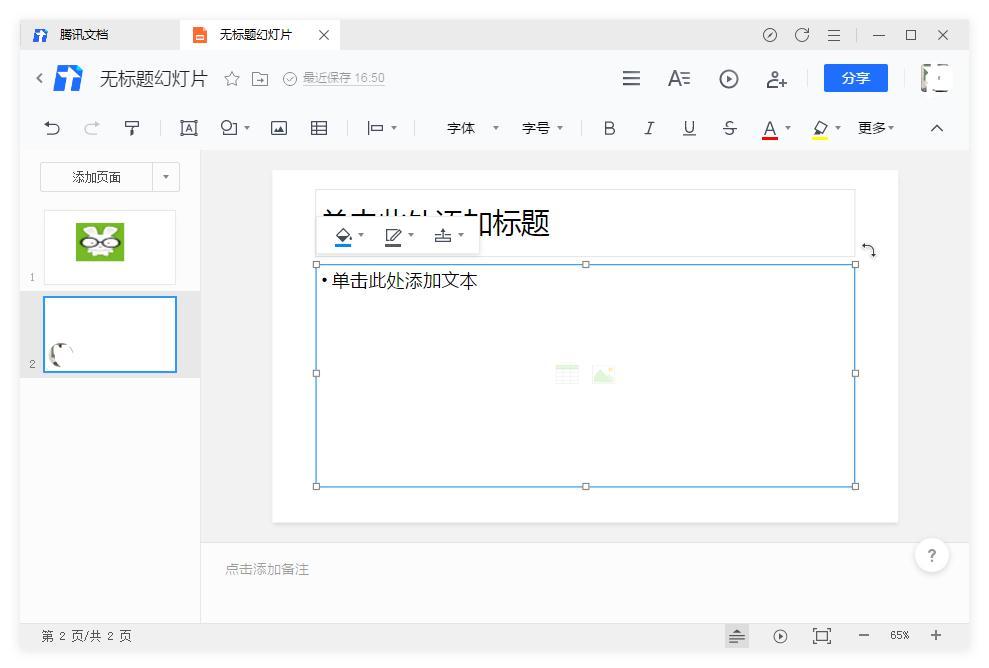Image resolution: width=989 pixels, height=668 pixels.
Task: Toggle bold formatting
Action: pos(609,128)
